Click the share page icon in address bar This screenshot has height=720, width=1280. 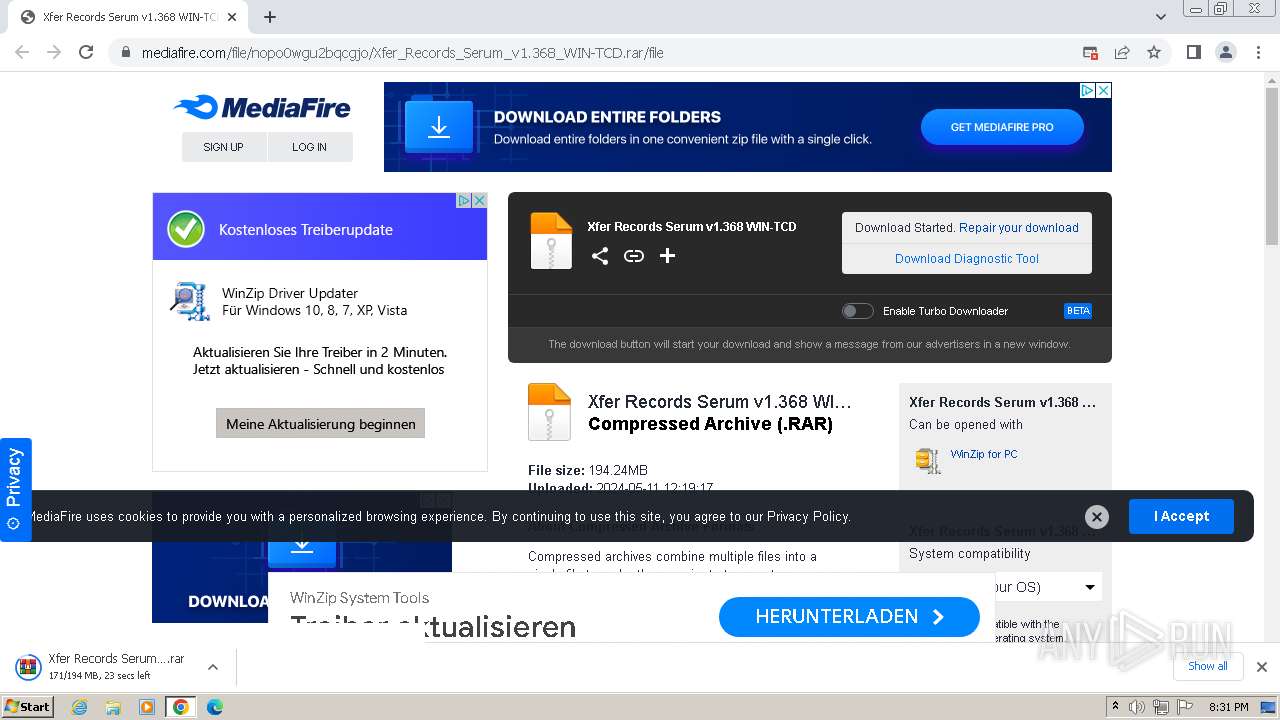(x=1122, y=52)
